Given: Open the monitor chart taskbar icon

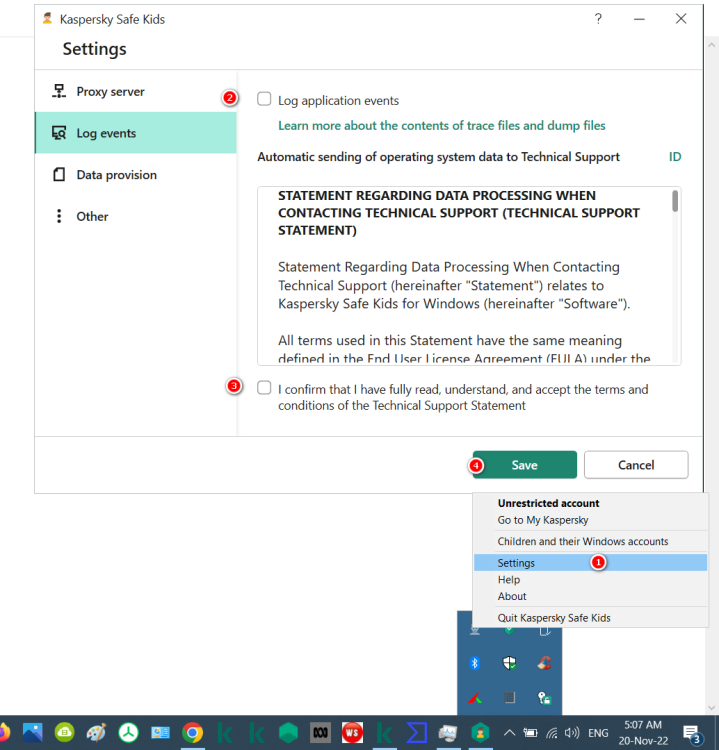Looking at the screenshot, I should click(448, 732).
